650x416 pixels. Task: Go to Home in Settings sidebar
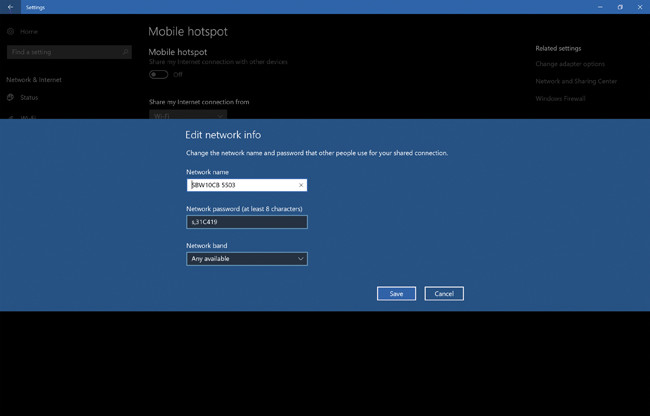point(29,31)
